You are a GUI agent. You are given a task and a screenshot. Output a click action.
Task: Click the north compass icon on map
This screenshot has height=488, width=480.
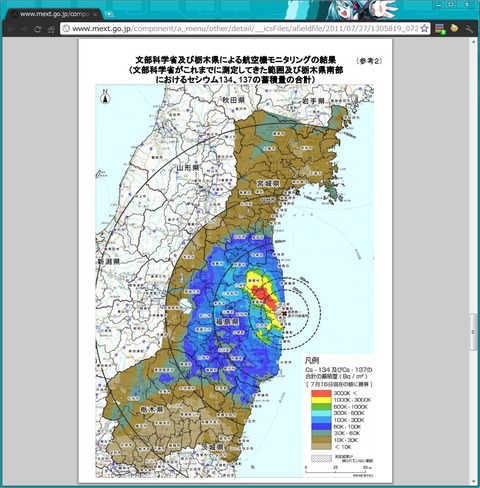click(106, 96)
